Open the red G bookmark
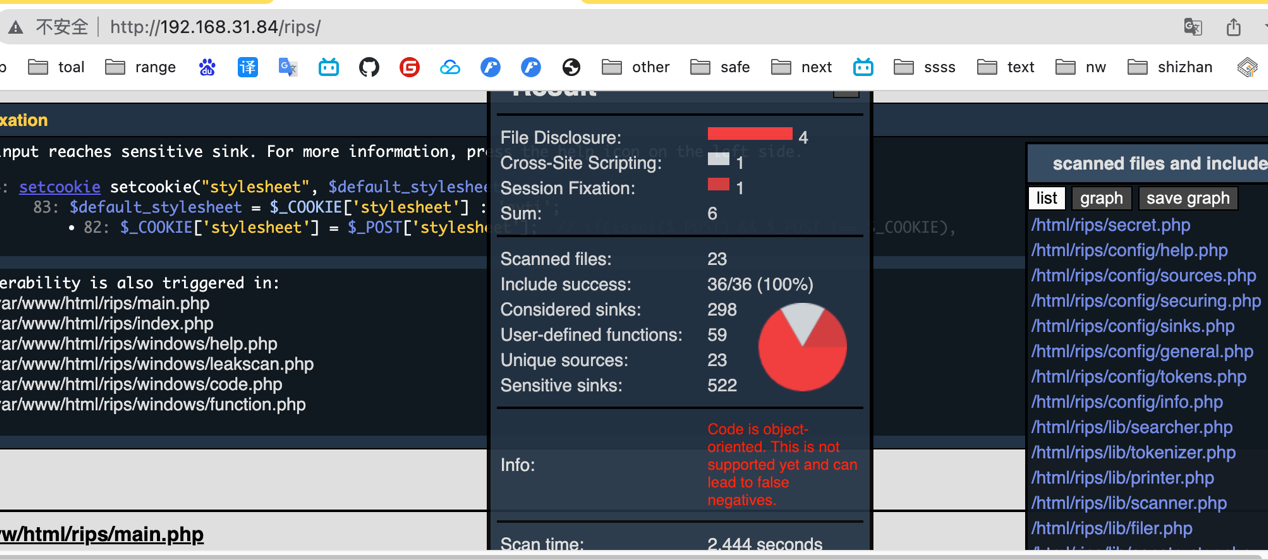The height and width of the screenshot is (559, 1268). tap(409, 67)
